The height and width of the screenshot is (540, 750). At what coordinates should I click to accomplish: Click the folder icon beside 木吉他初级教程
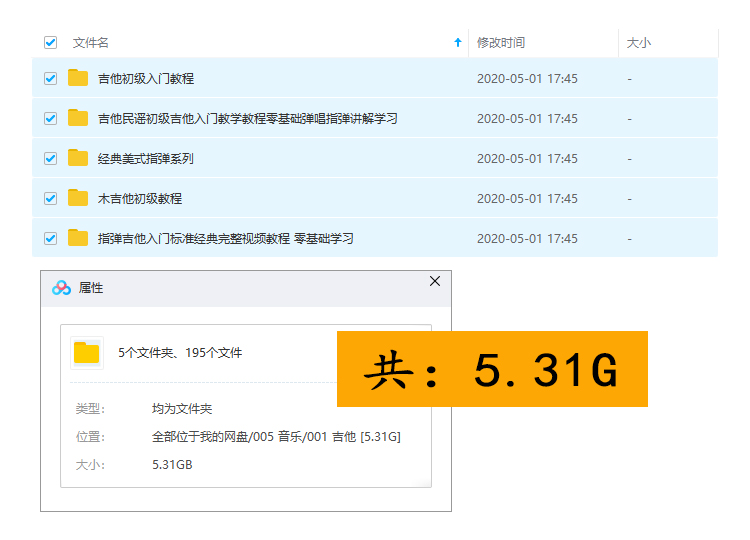pyautogui.click(x=78, y=198)
